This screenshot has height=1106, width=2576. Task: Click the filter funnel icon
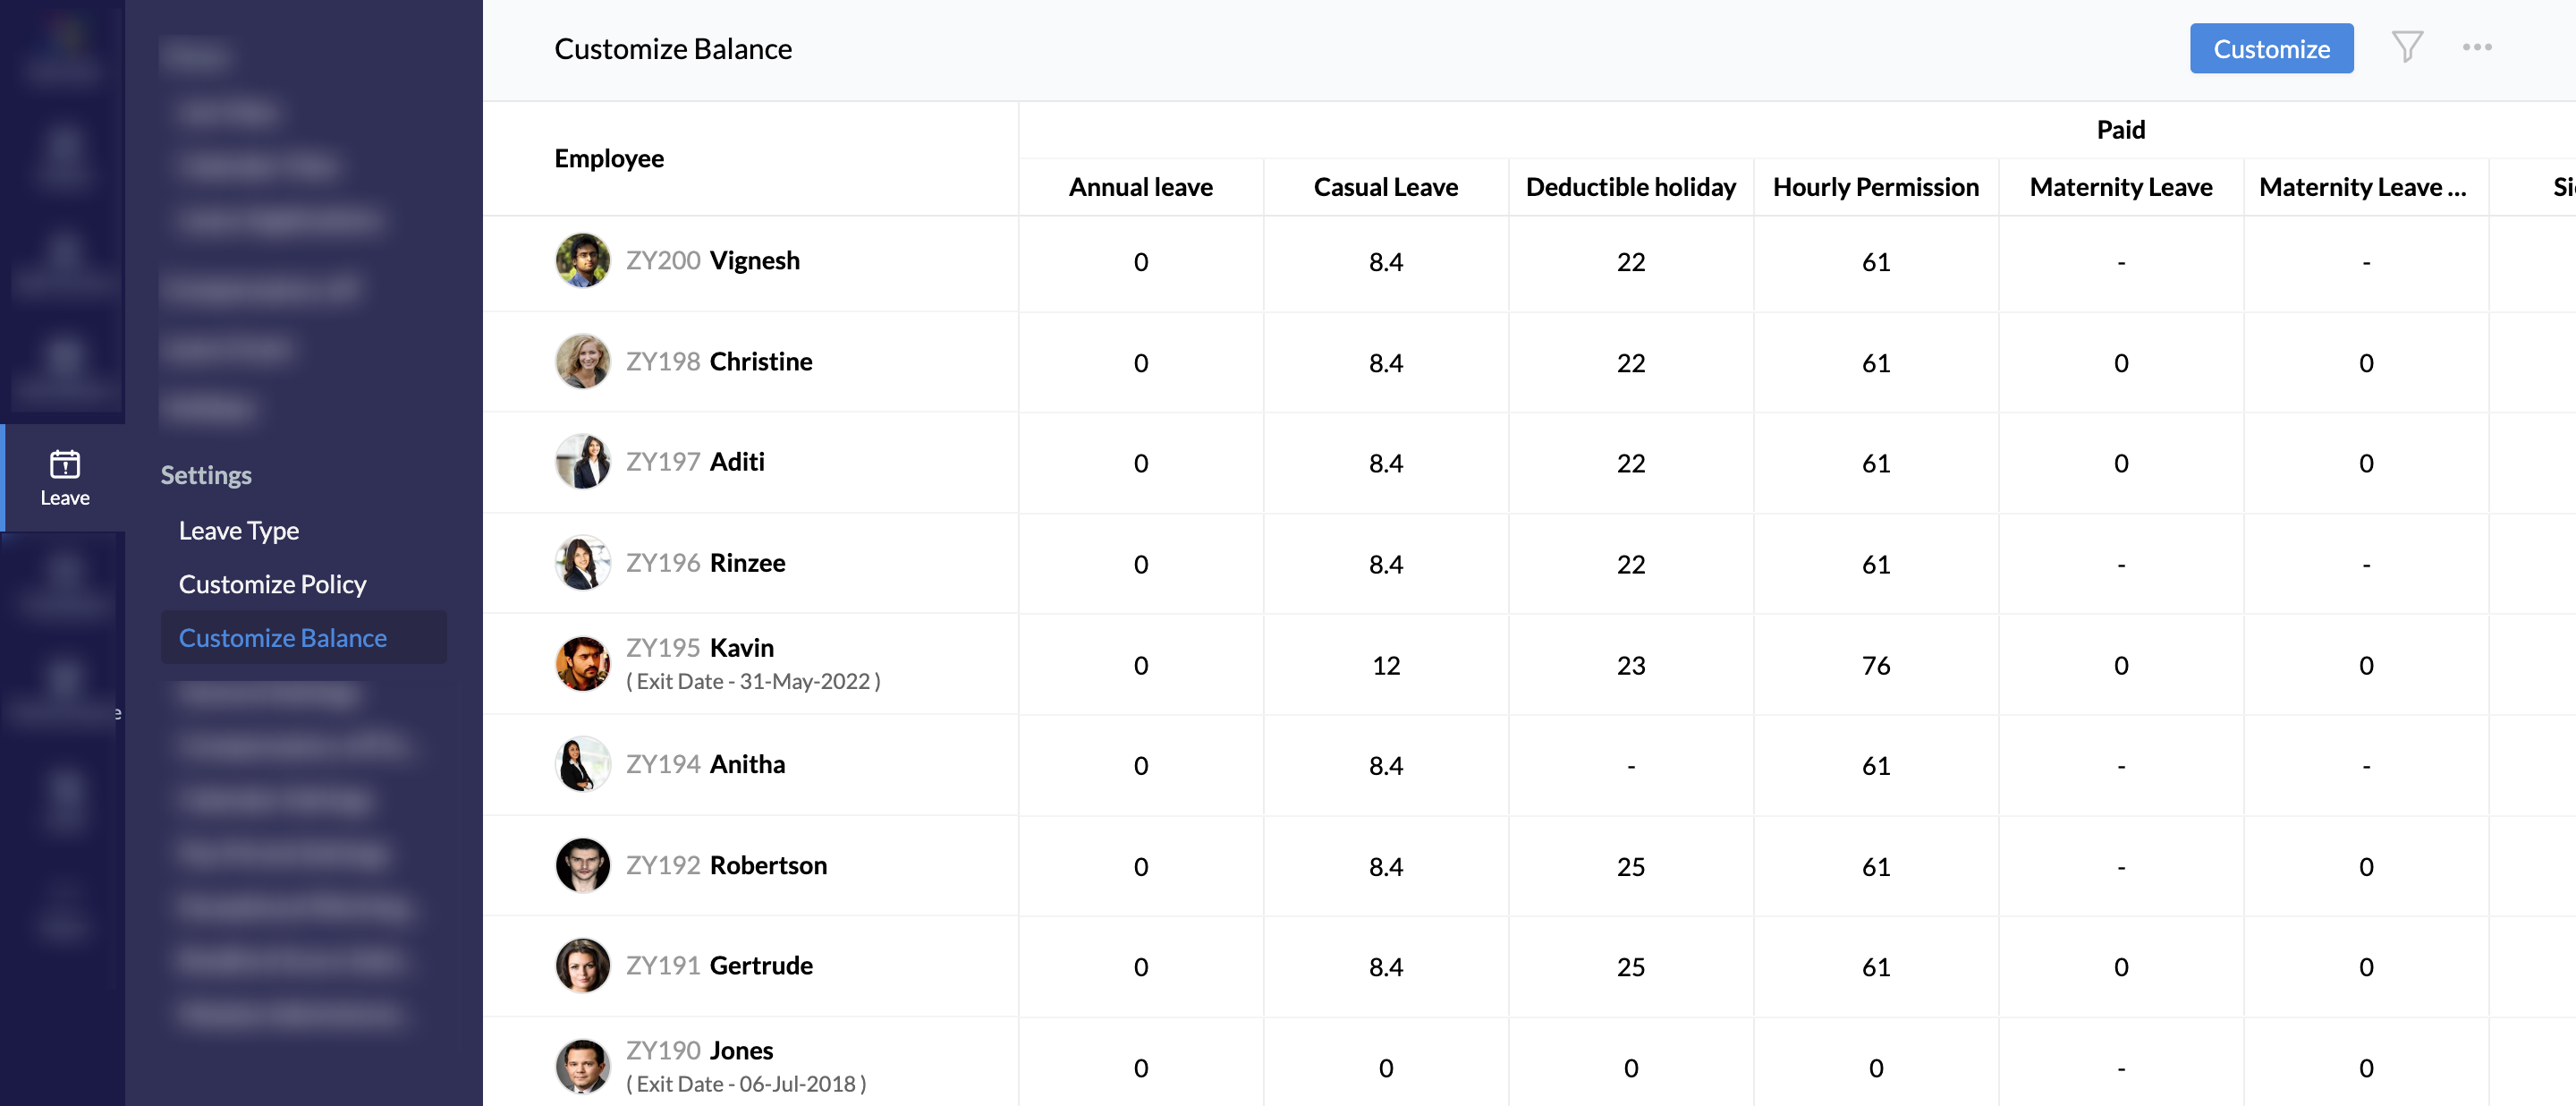pyautogui.click(x=2406, y=47)
